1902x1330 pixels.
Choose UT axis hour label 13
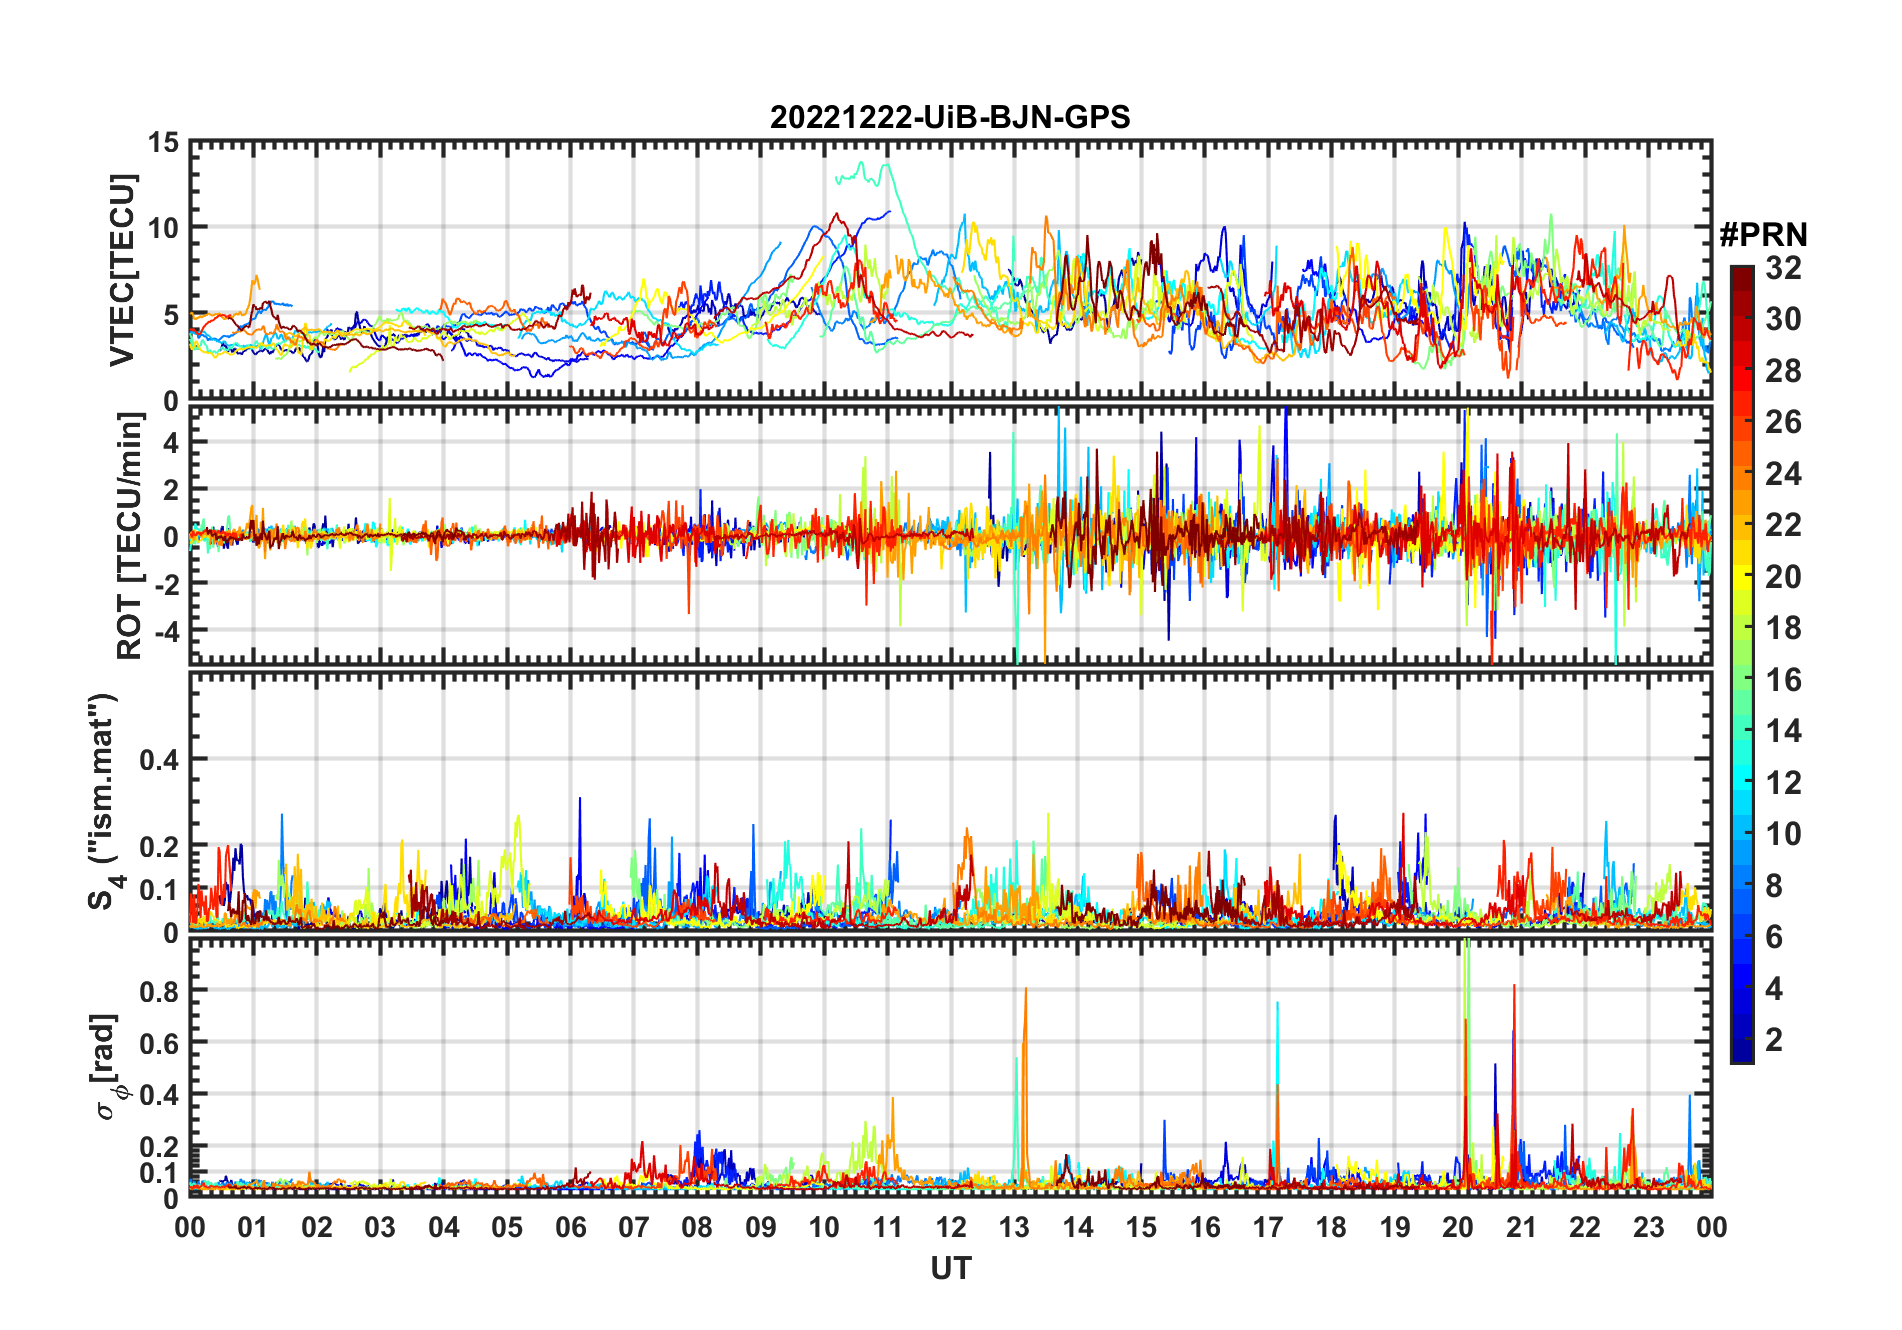click(x=1014, y=1227)
